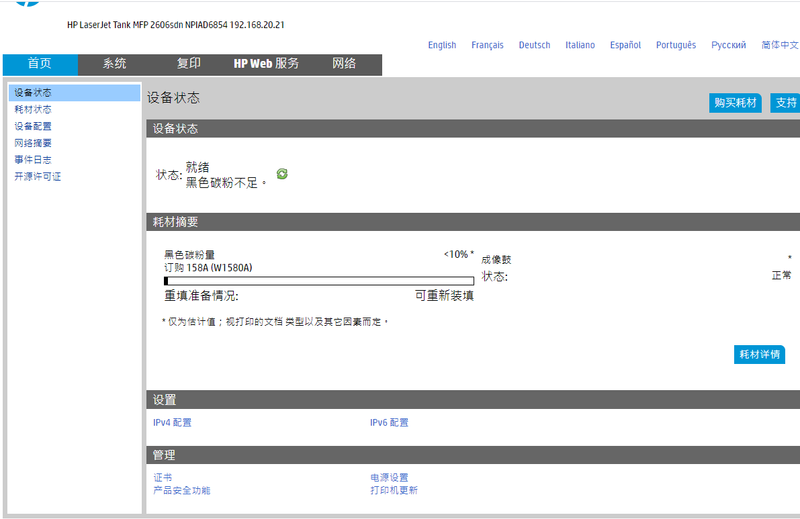Open the IPv4 配置 link
This screenshot has width=800, height=519.
point(172,423)
